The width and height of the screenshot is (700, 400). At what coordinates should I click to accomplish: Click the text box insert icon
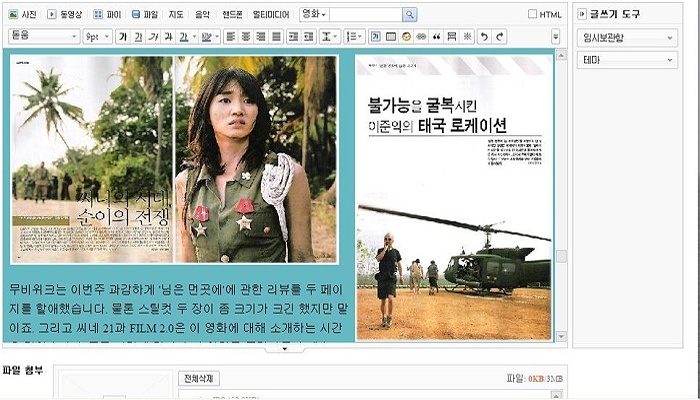(376, 37)
